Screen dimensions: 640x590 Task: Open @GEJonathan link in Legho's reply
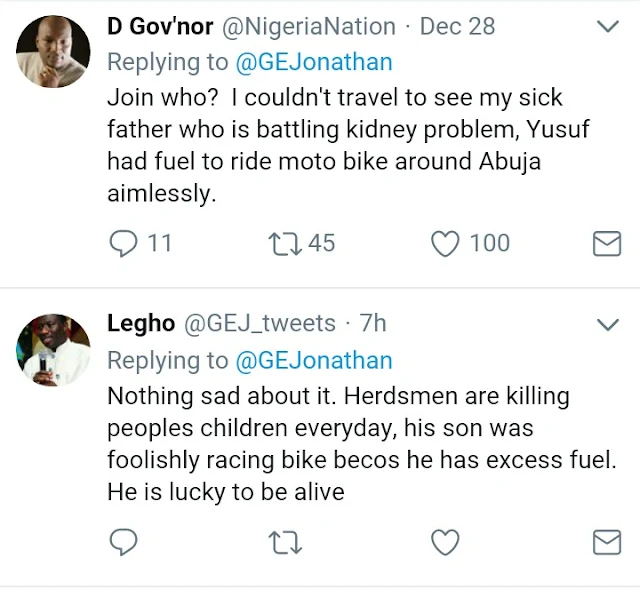point(314,360)
